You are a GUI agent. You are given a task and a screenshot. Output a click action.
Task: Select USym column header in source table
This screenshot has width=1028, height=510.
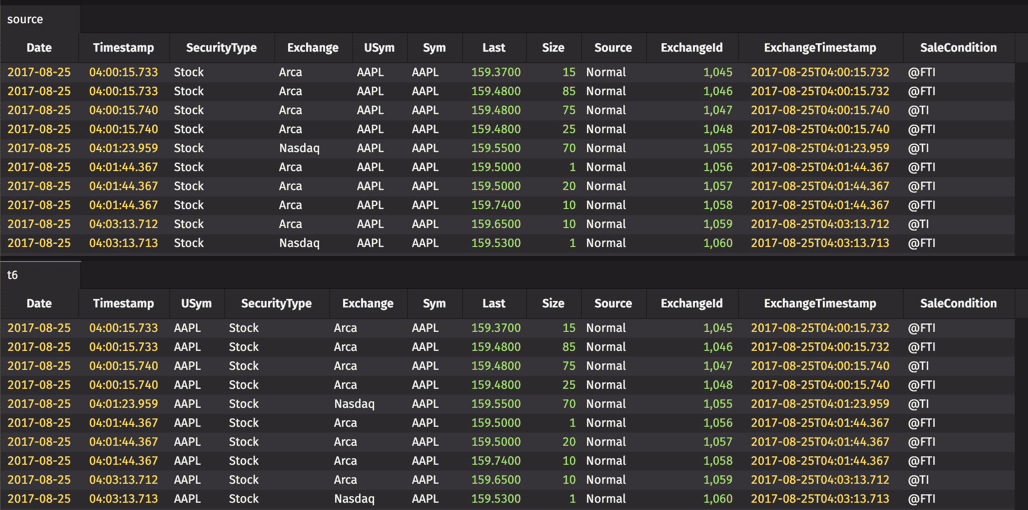(378, 47)
